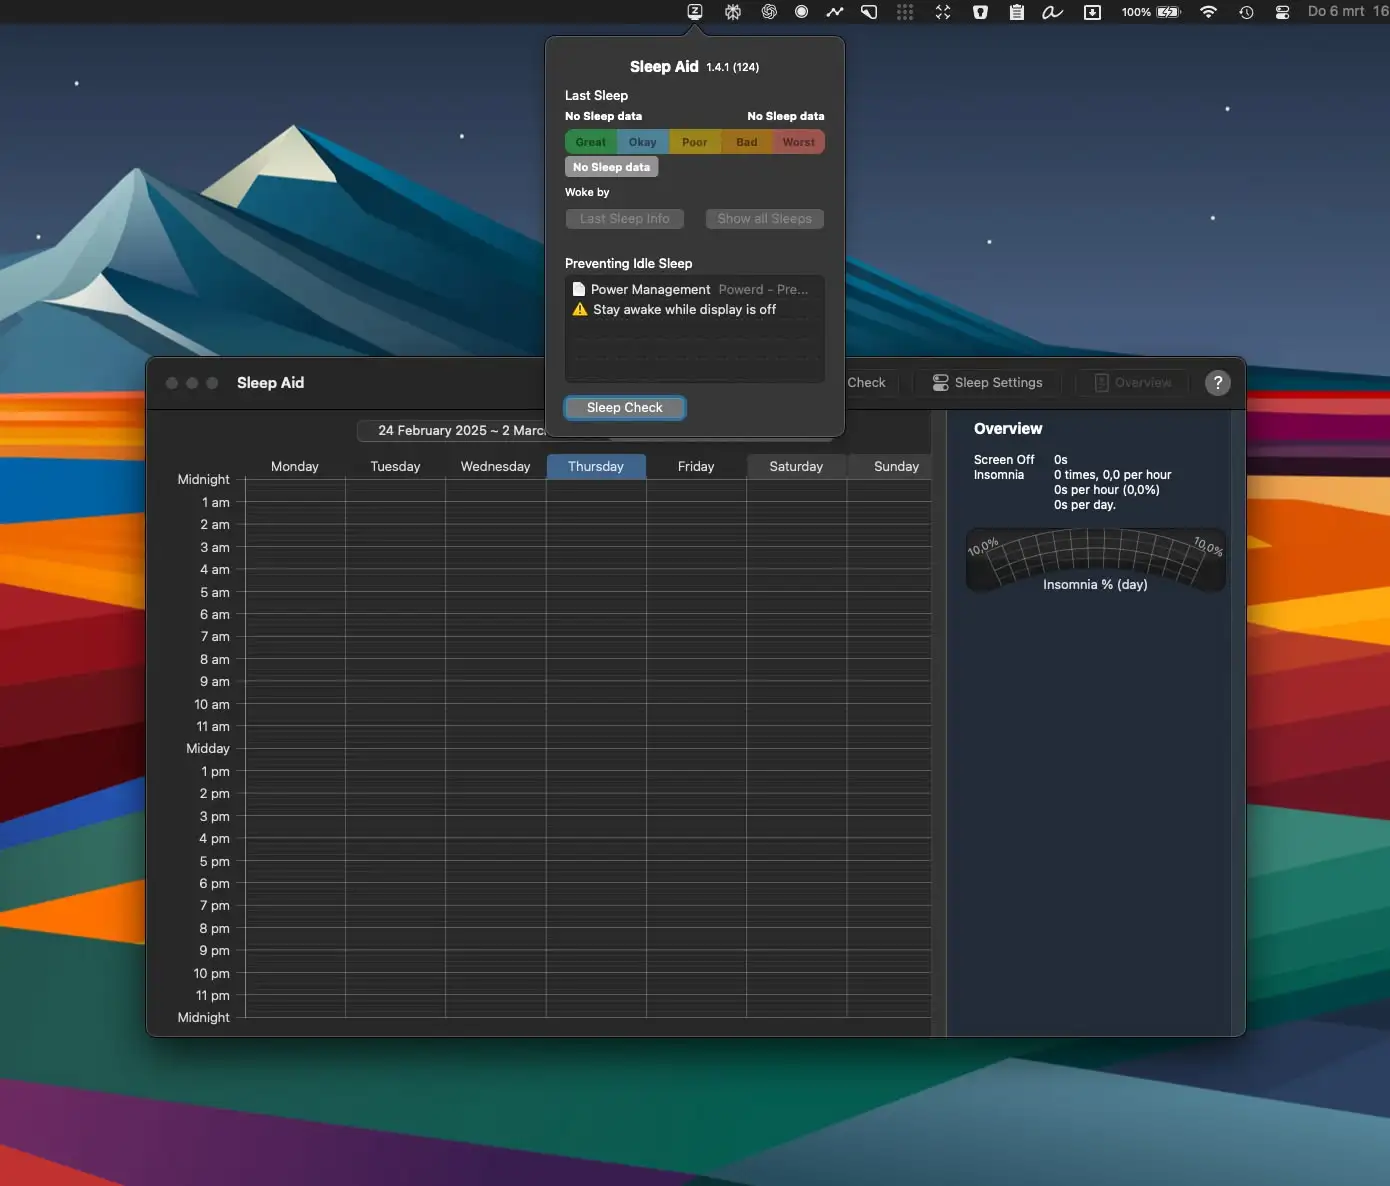Screen dimensions: 1390x1186
Task: Open the shield keyhole menu bar icon
Action: [981, 12]
